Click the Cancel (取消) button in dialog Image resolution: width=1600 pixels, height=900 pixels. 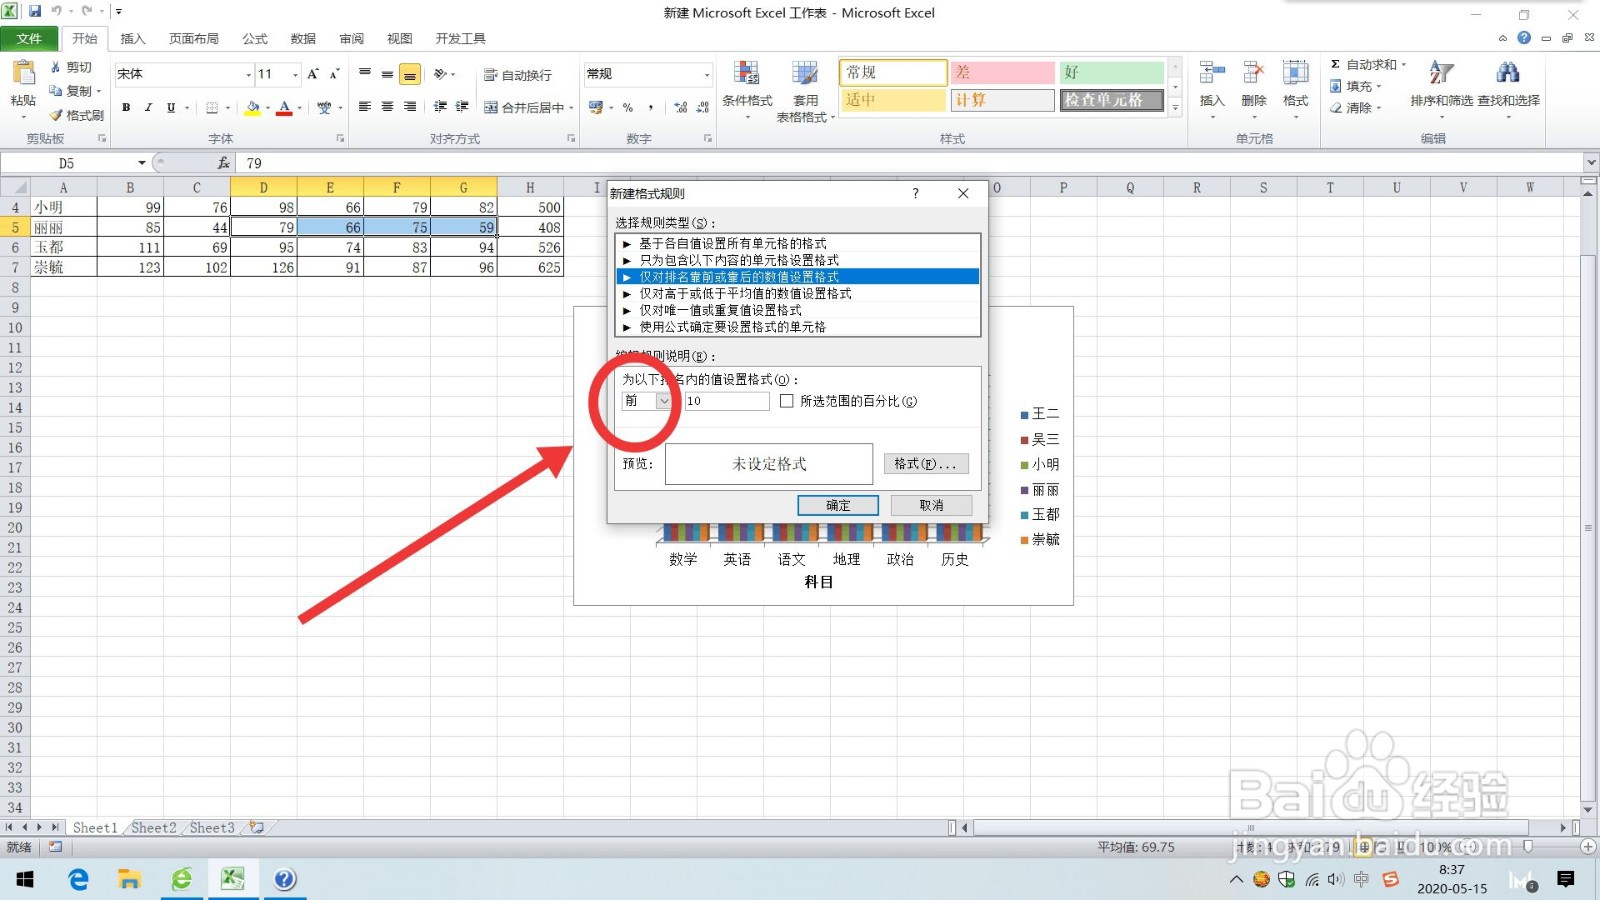coord(931,506)
